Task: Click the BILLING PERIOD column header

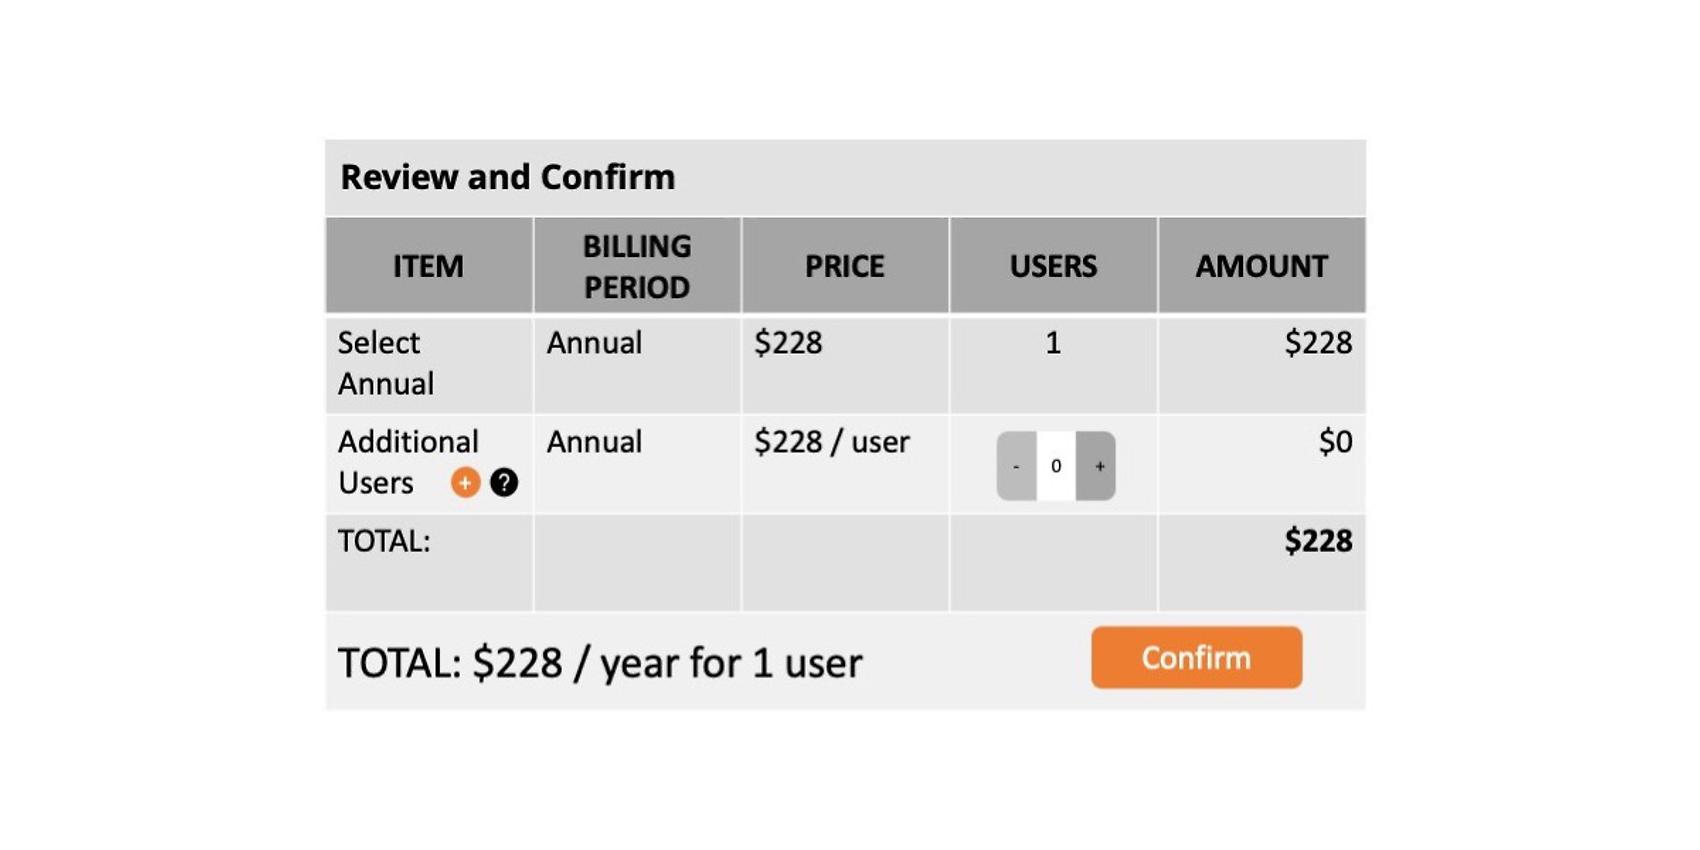Action: pyautogui.click(x=637, y=266)
